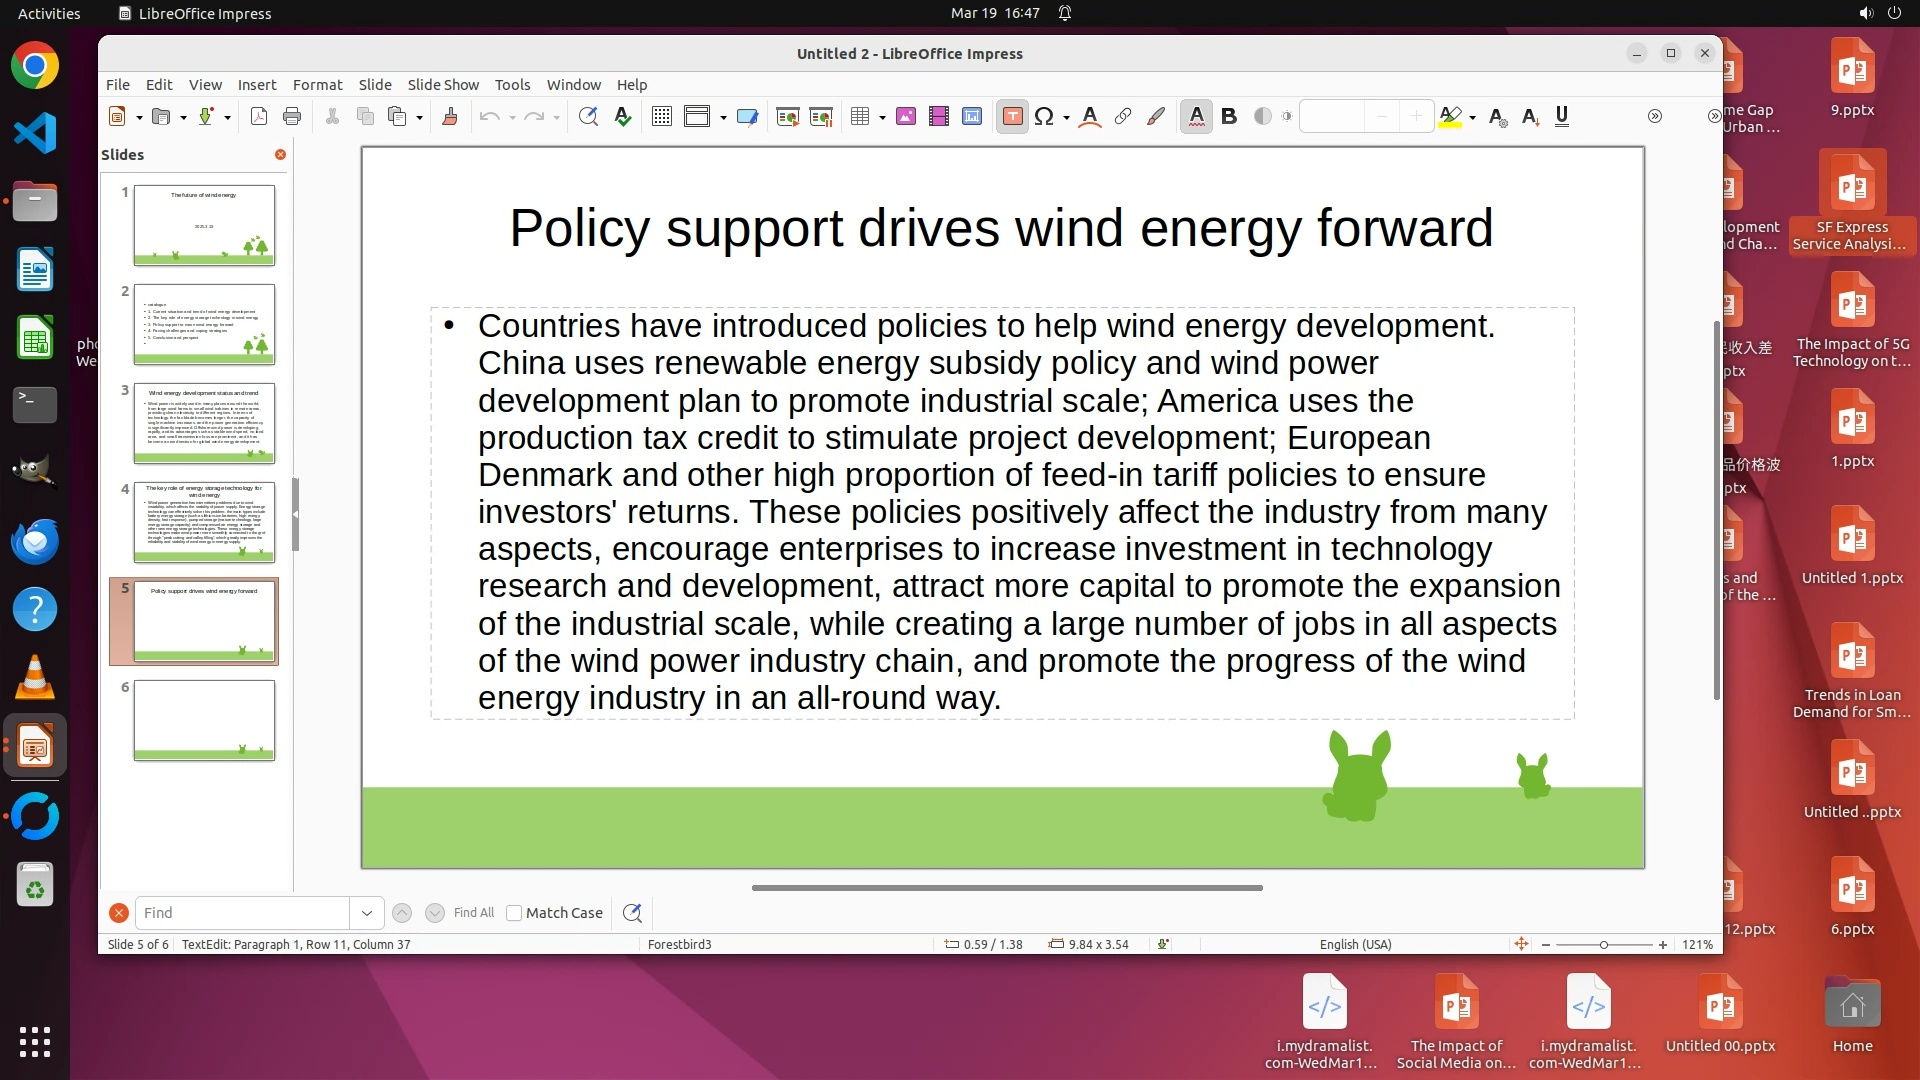Enable the Match Case checkbox
1920x1080 pixels.
[514, 913]
